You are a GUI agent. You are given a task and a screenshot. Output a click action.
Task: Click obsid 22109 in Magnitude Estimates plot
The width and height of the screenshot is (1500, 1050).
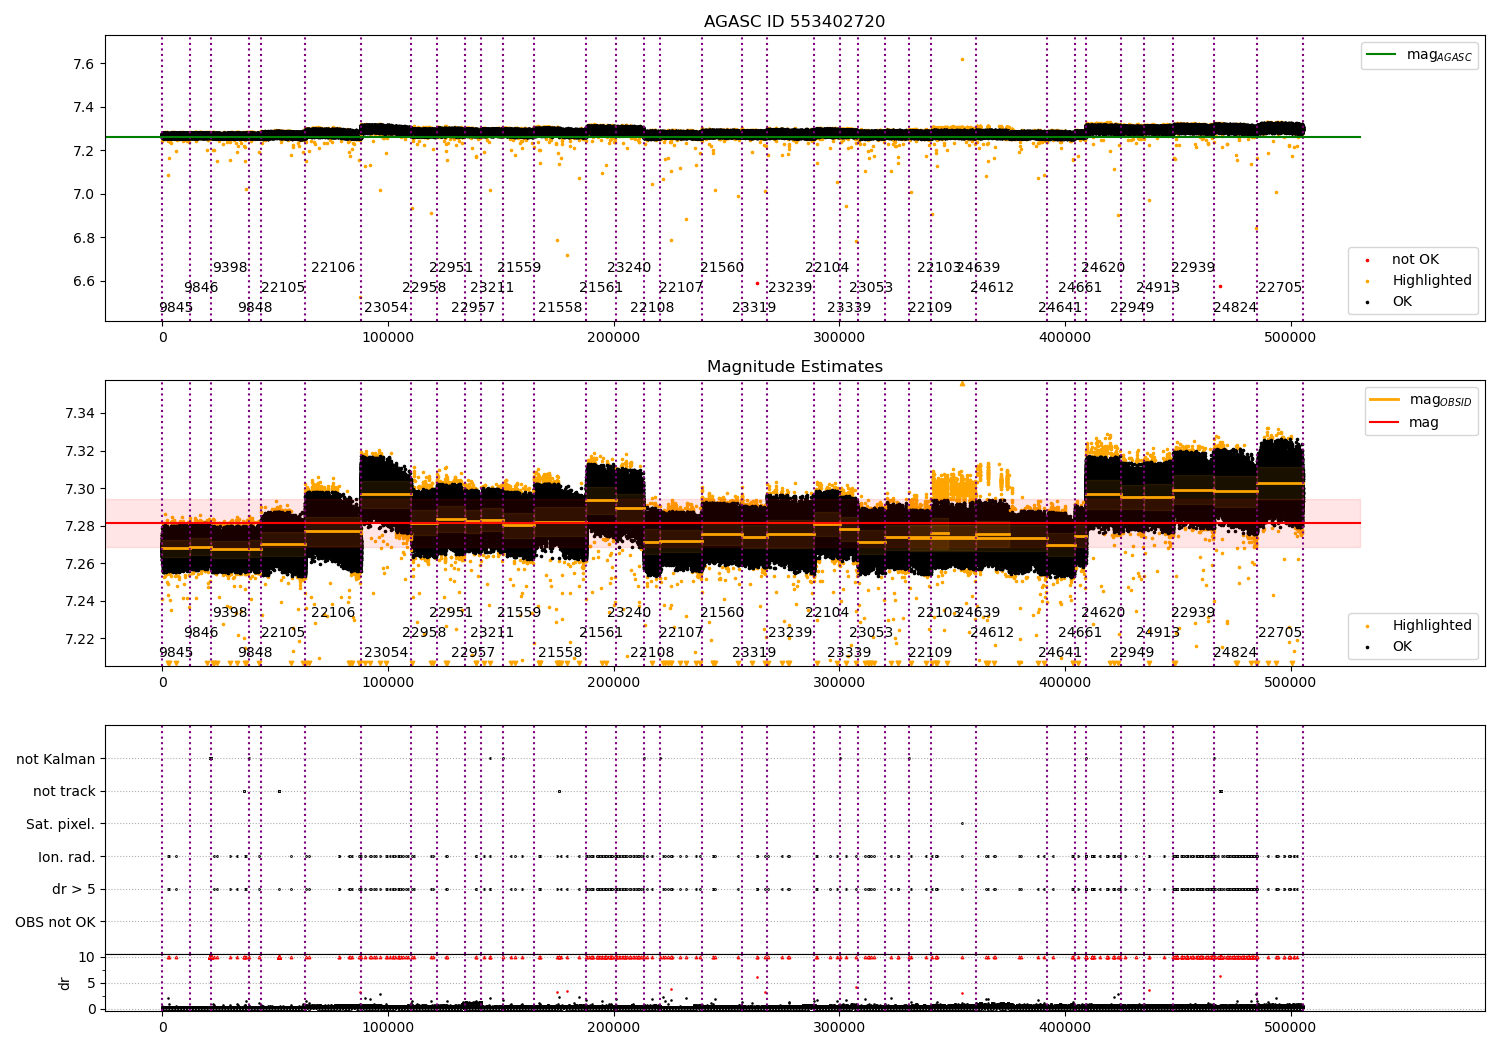pos(930,653)
